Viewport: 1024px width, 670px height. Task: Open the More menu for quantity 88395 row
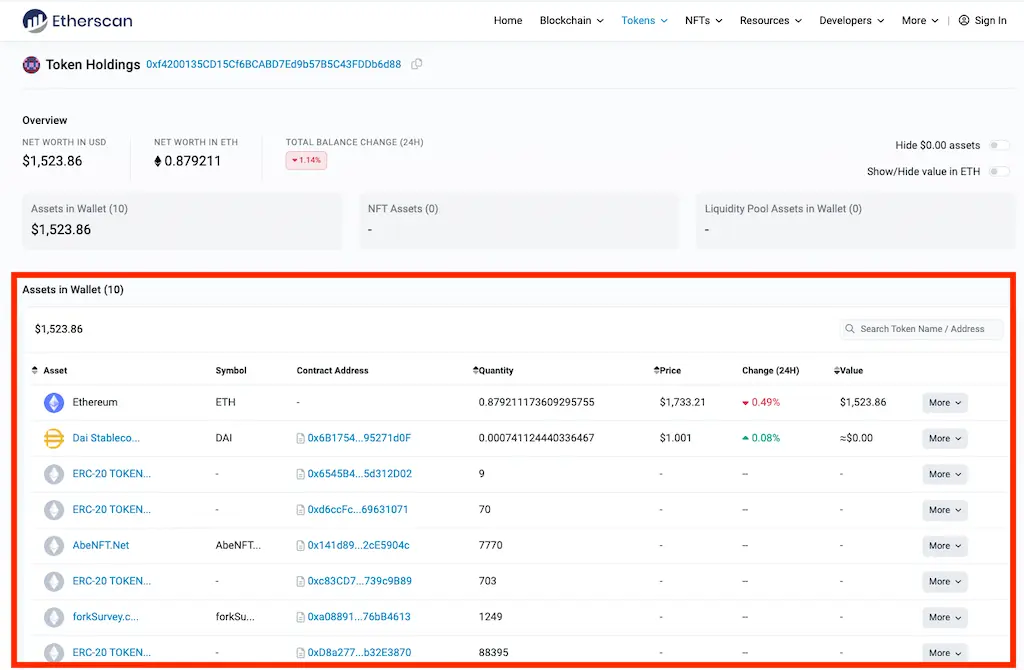click(x=945, y=652)
